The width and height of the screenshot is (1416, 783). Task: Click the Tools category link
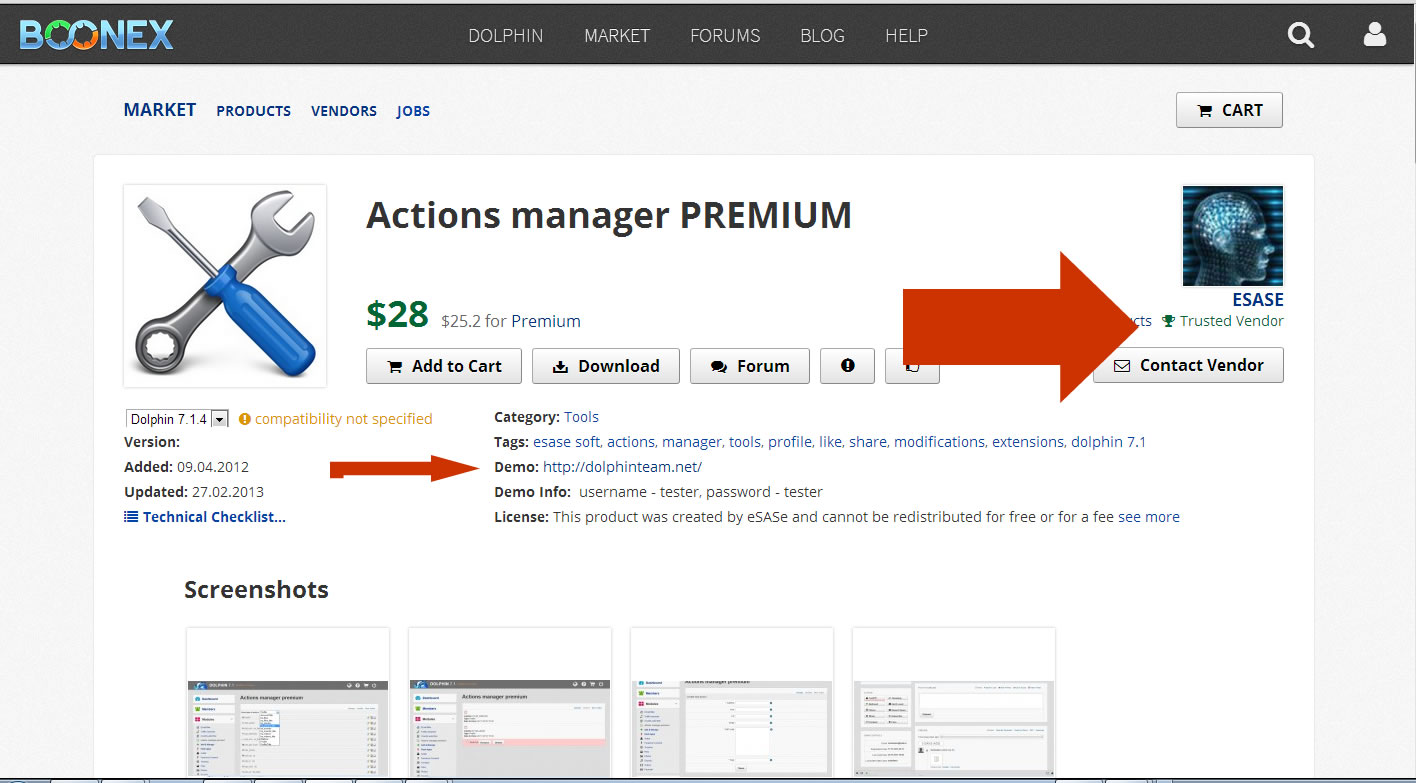pyautogui.click(x=581, y=417)
